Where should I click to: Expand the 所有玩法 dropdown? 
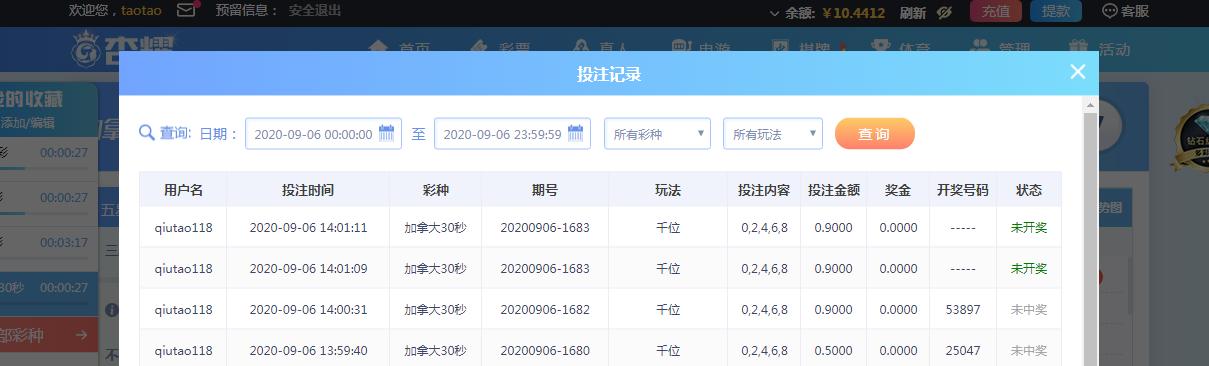pos(773,134)
